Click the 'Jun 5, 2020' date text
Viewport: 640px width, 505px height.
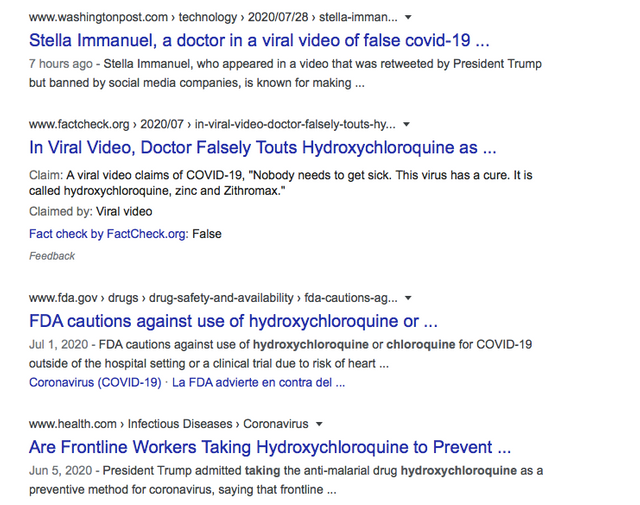60,471
